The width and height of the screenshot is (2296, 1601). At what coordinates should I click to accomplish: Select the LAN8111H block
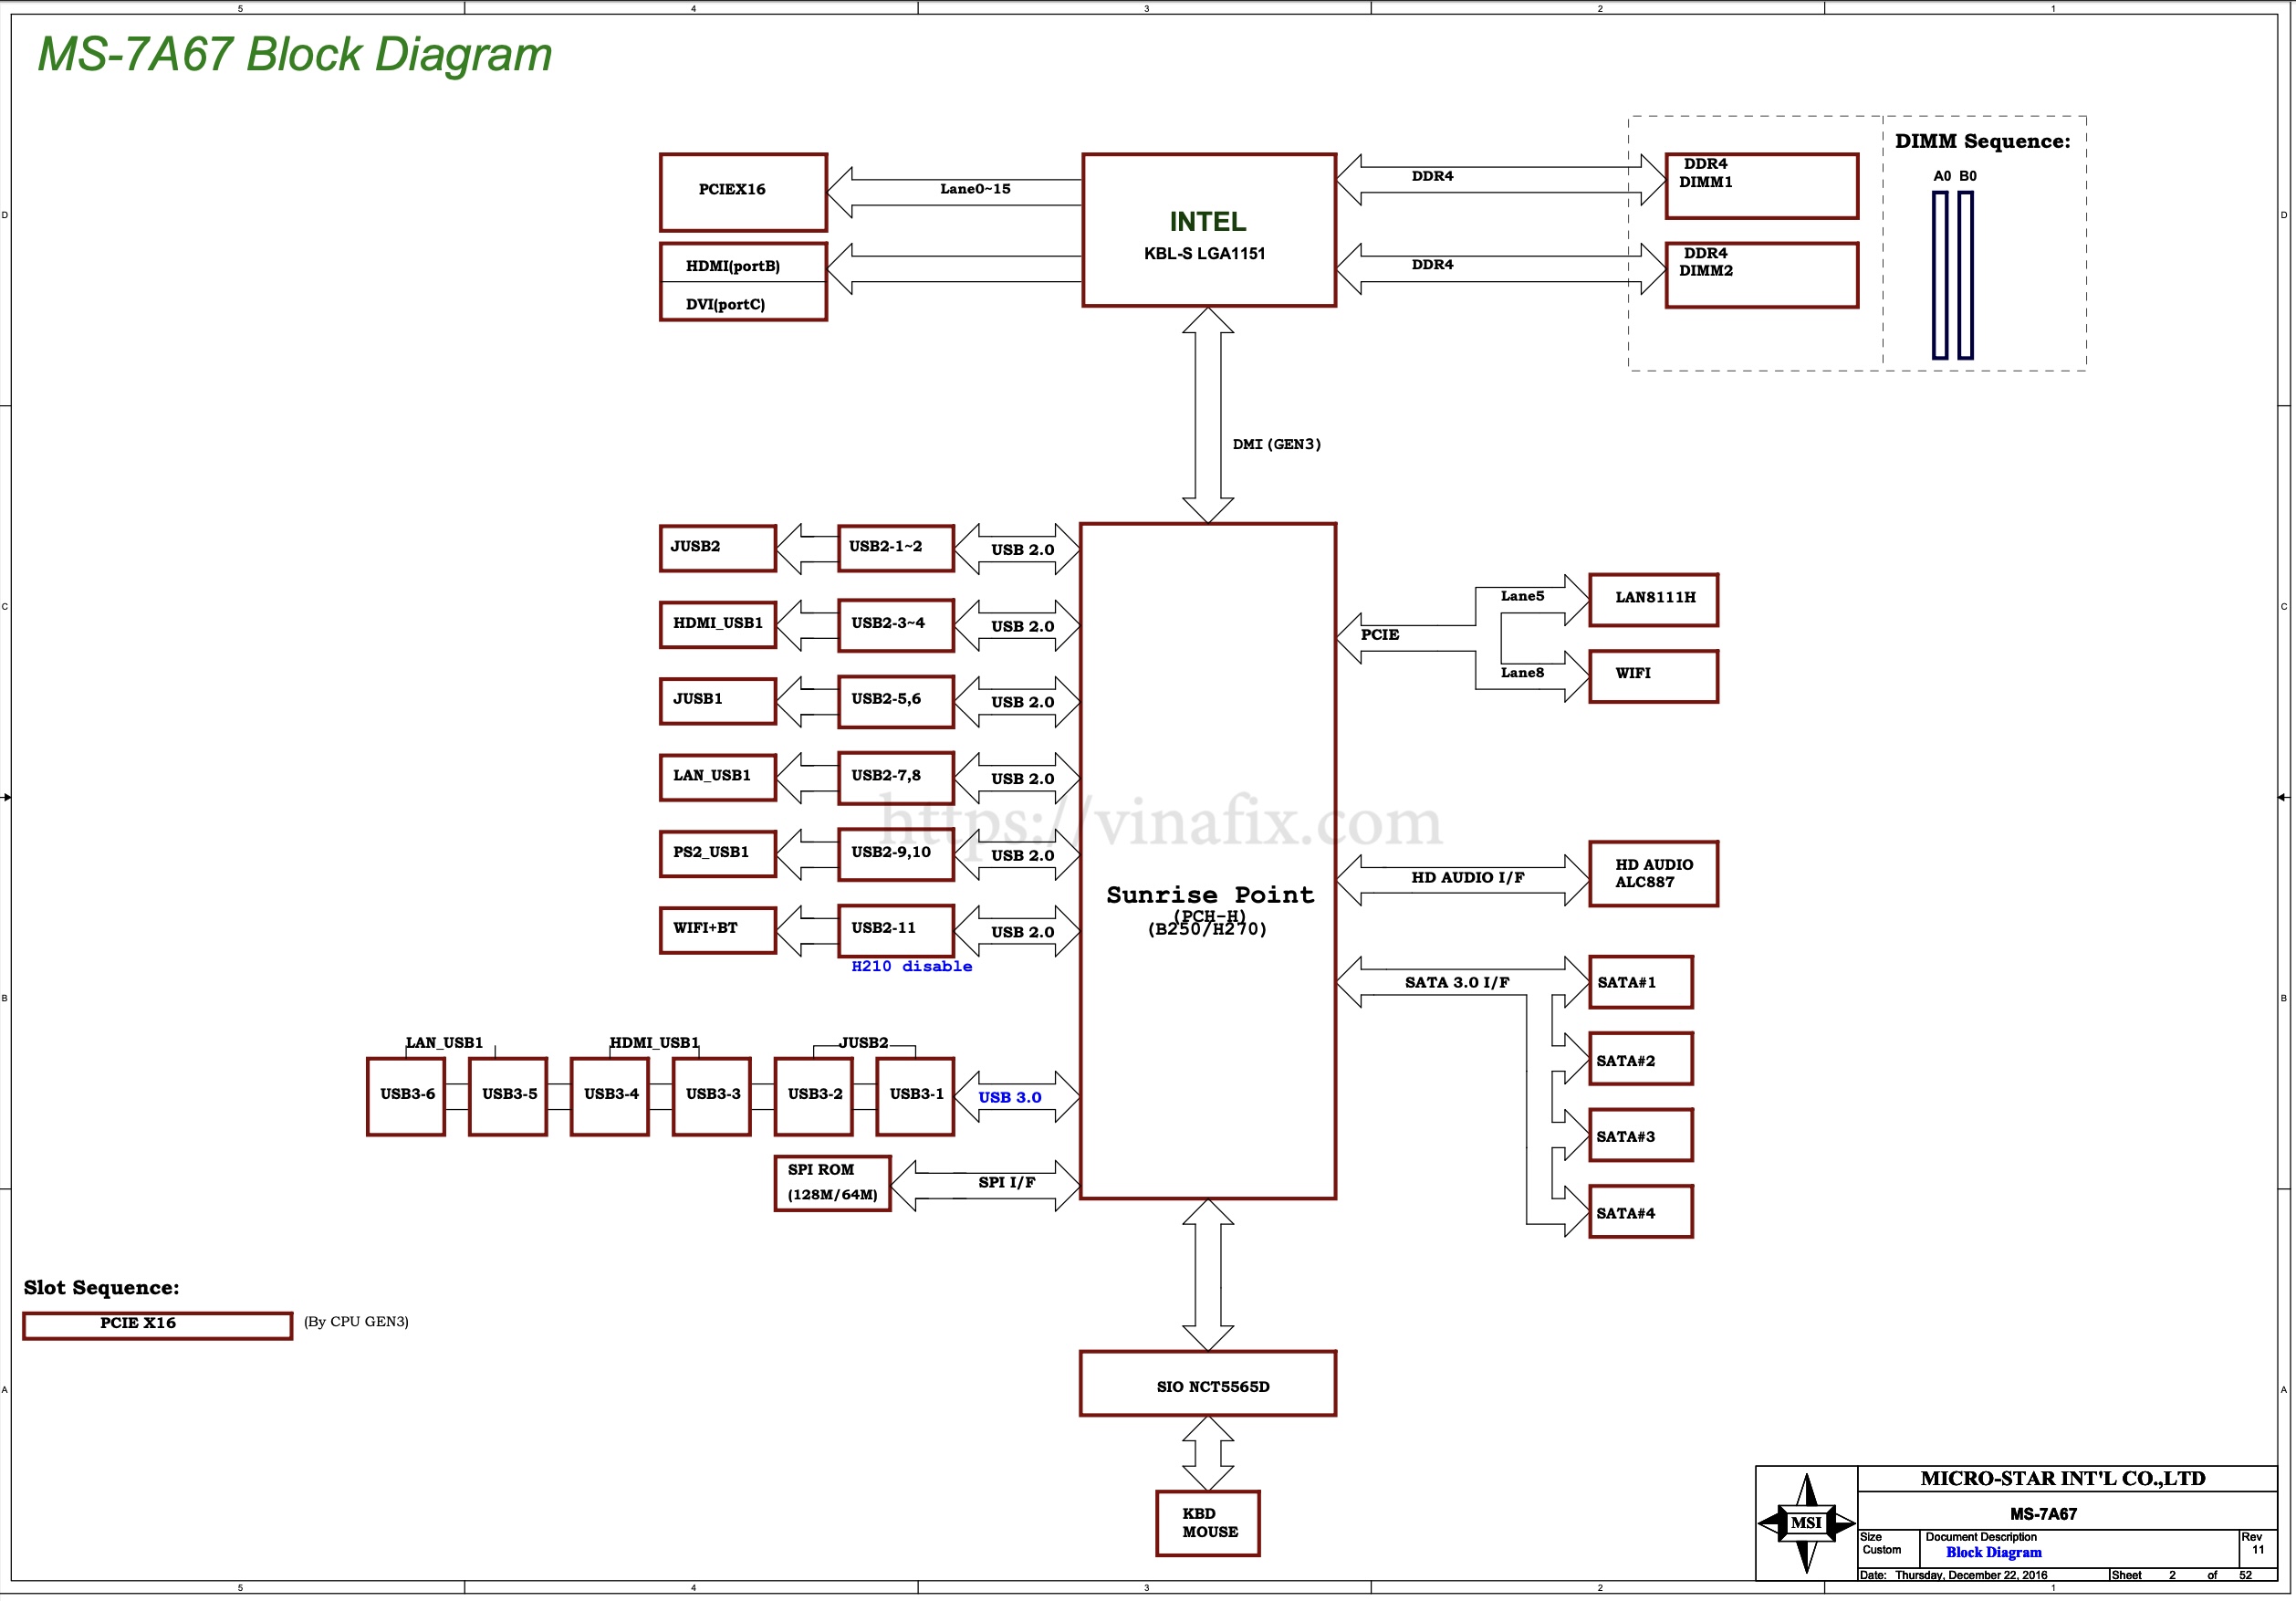pos(1653,600)
